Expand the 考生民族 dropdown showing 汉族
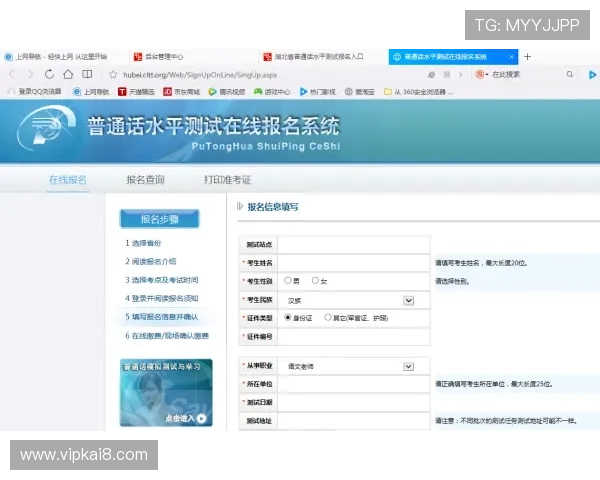600x480 pixels. pos(409,300)
